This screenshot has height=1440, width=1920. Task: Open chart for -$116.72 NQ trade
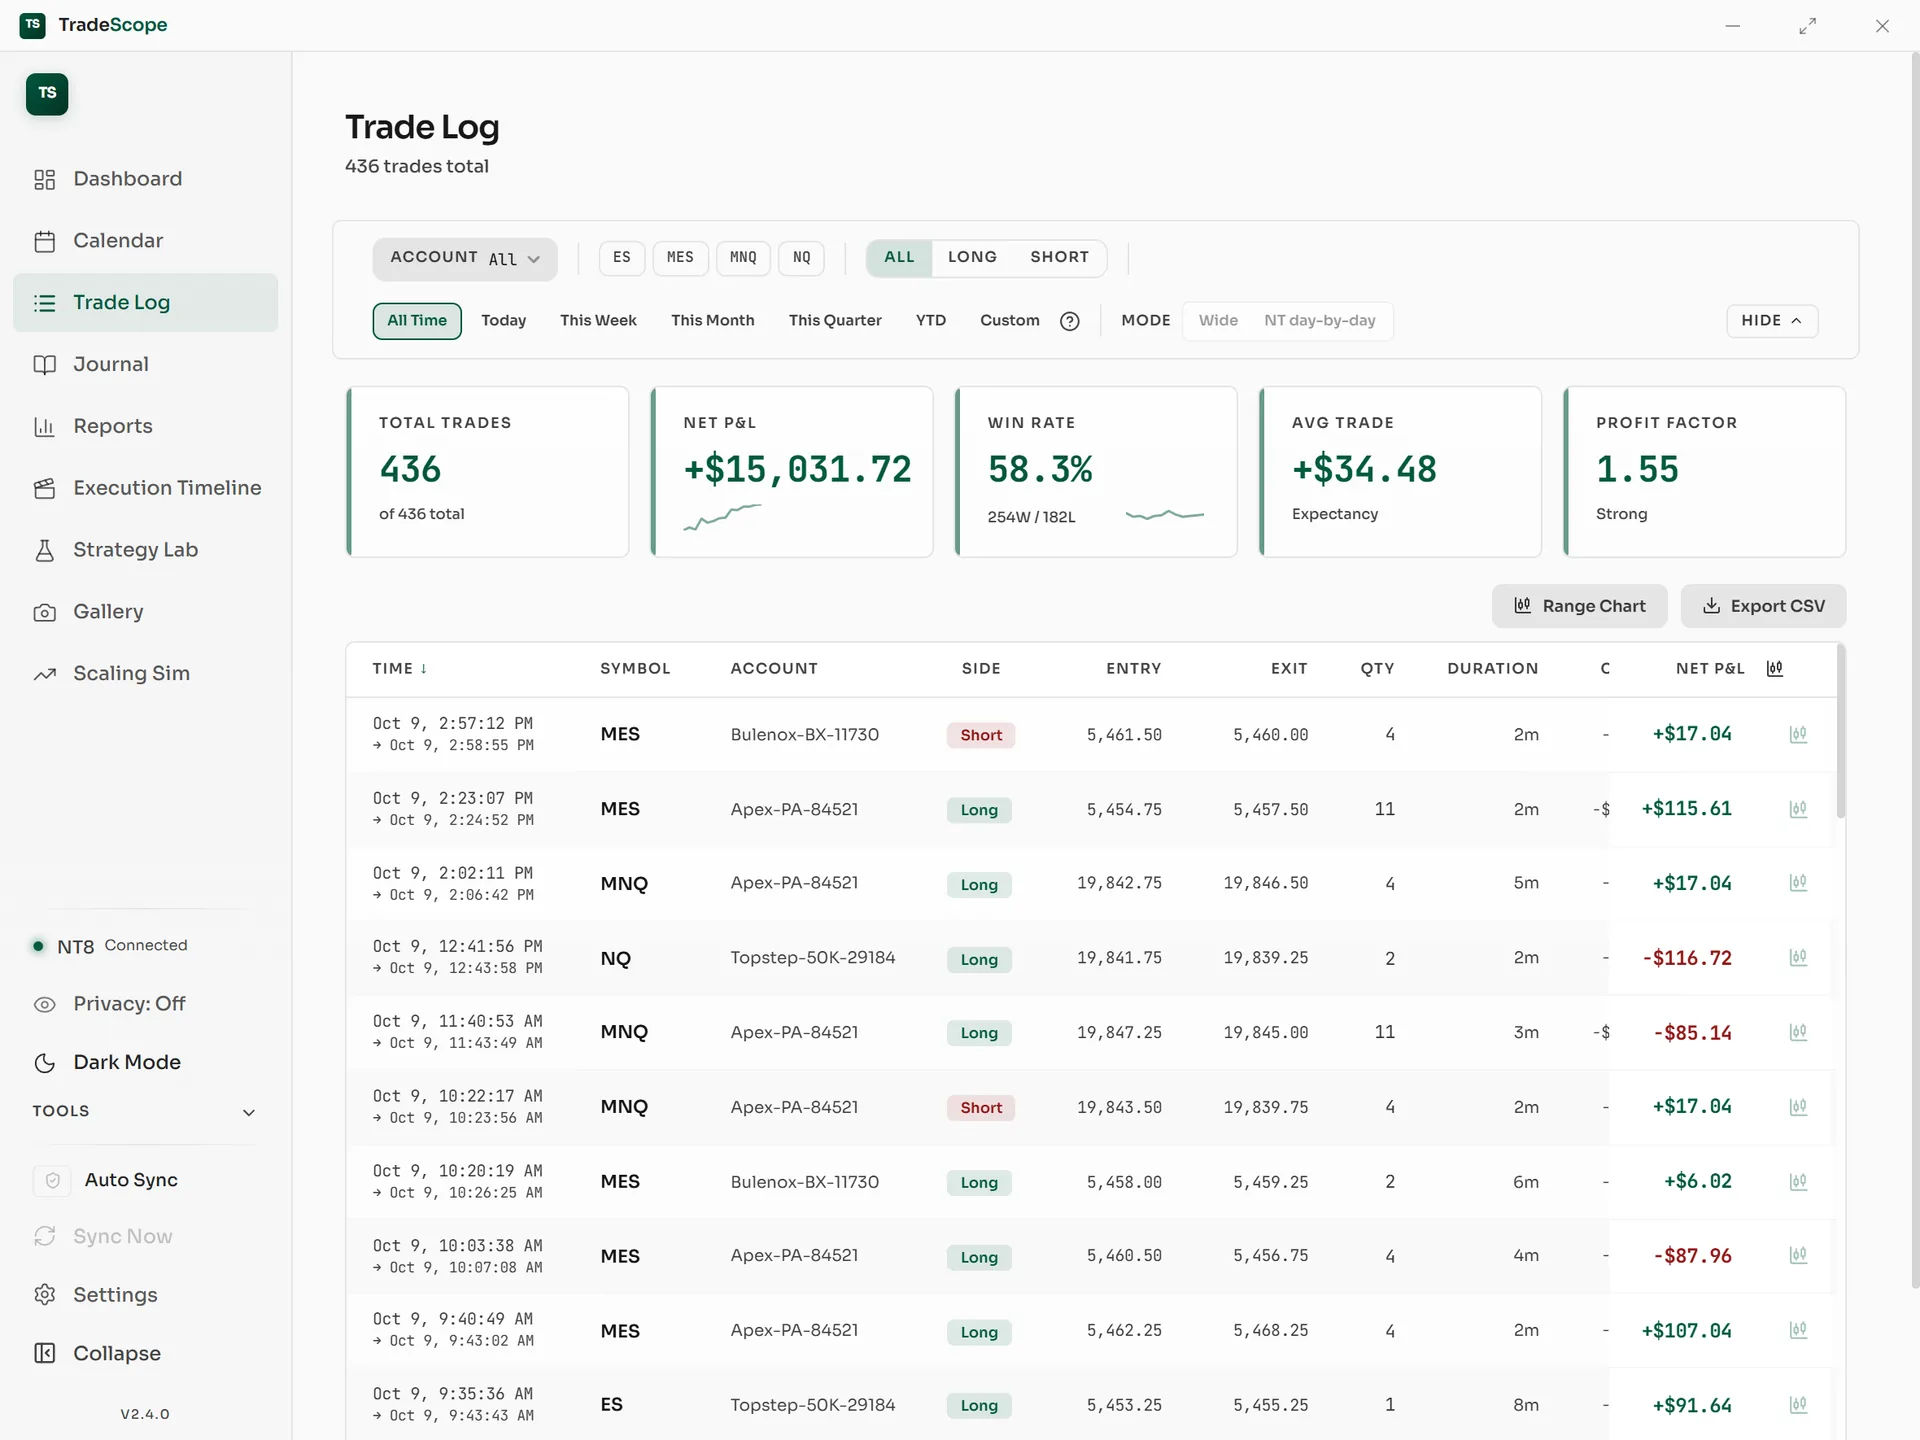[1798, 959]
